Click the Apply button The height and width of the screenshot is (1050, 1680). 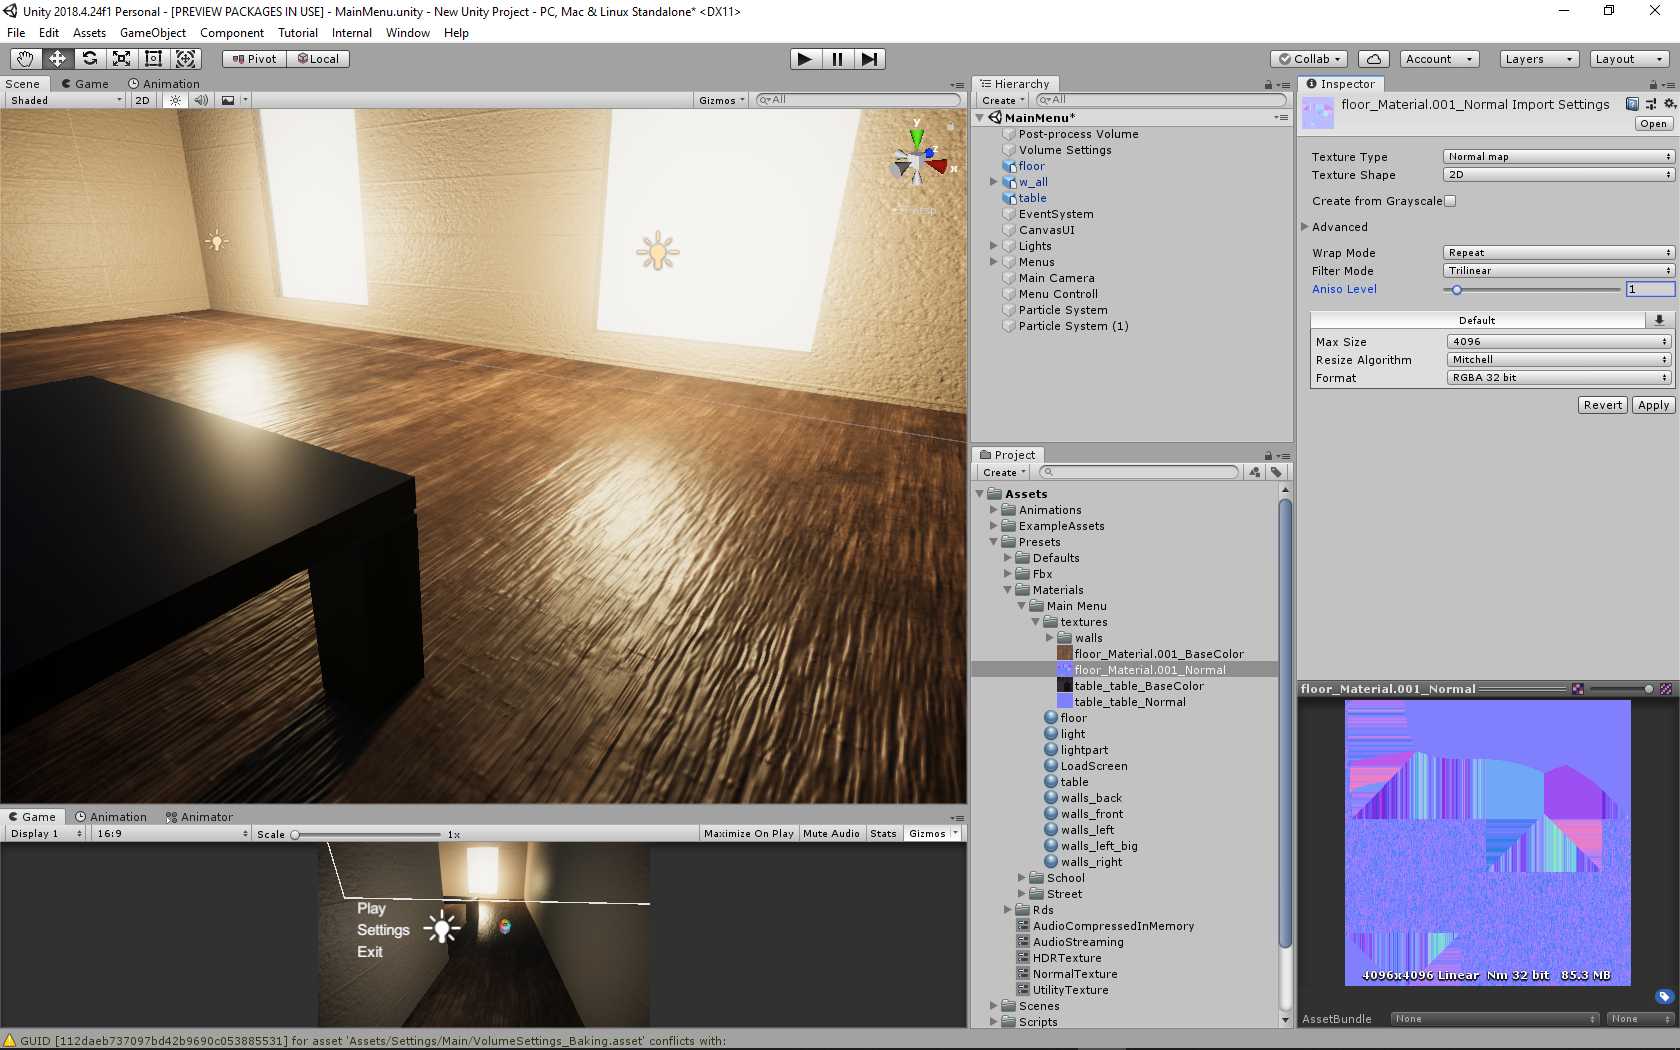click(1653, 405)
